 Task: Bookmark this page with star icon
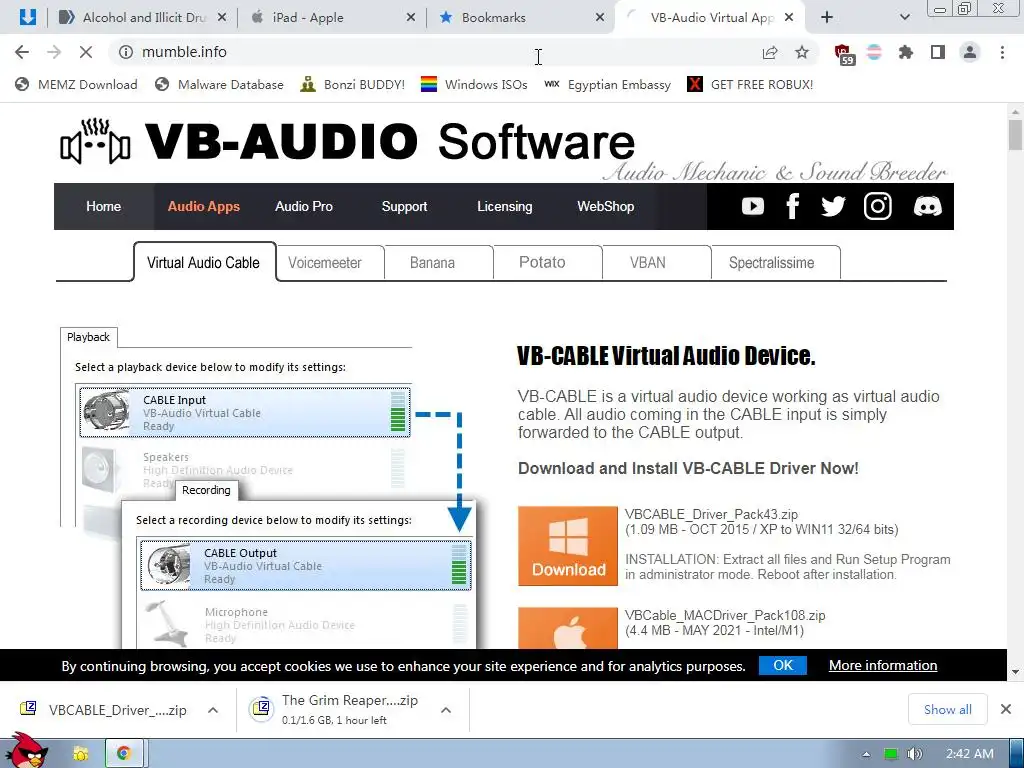pos(802,52)
